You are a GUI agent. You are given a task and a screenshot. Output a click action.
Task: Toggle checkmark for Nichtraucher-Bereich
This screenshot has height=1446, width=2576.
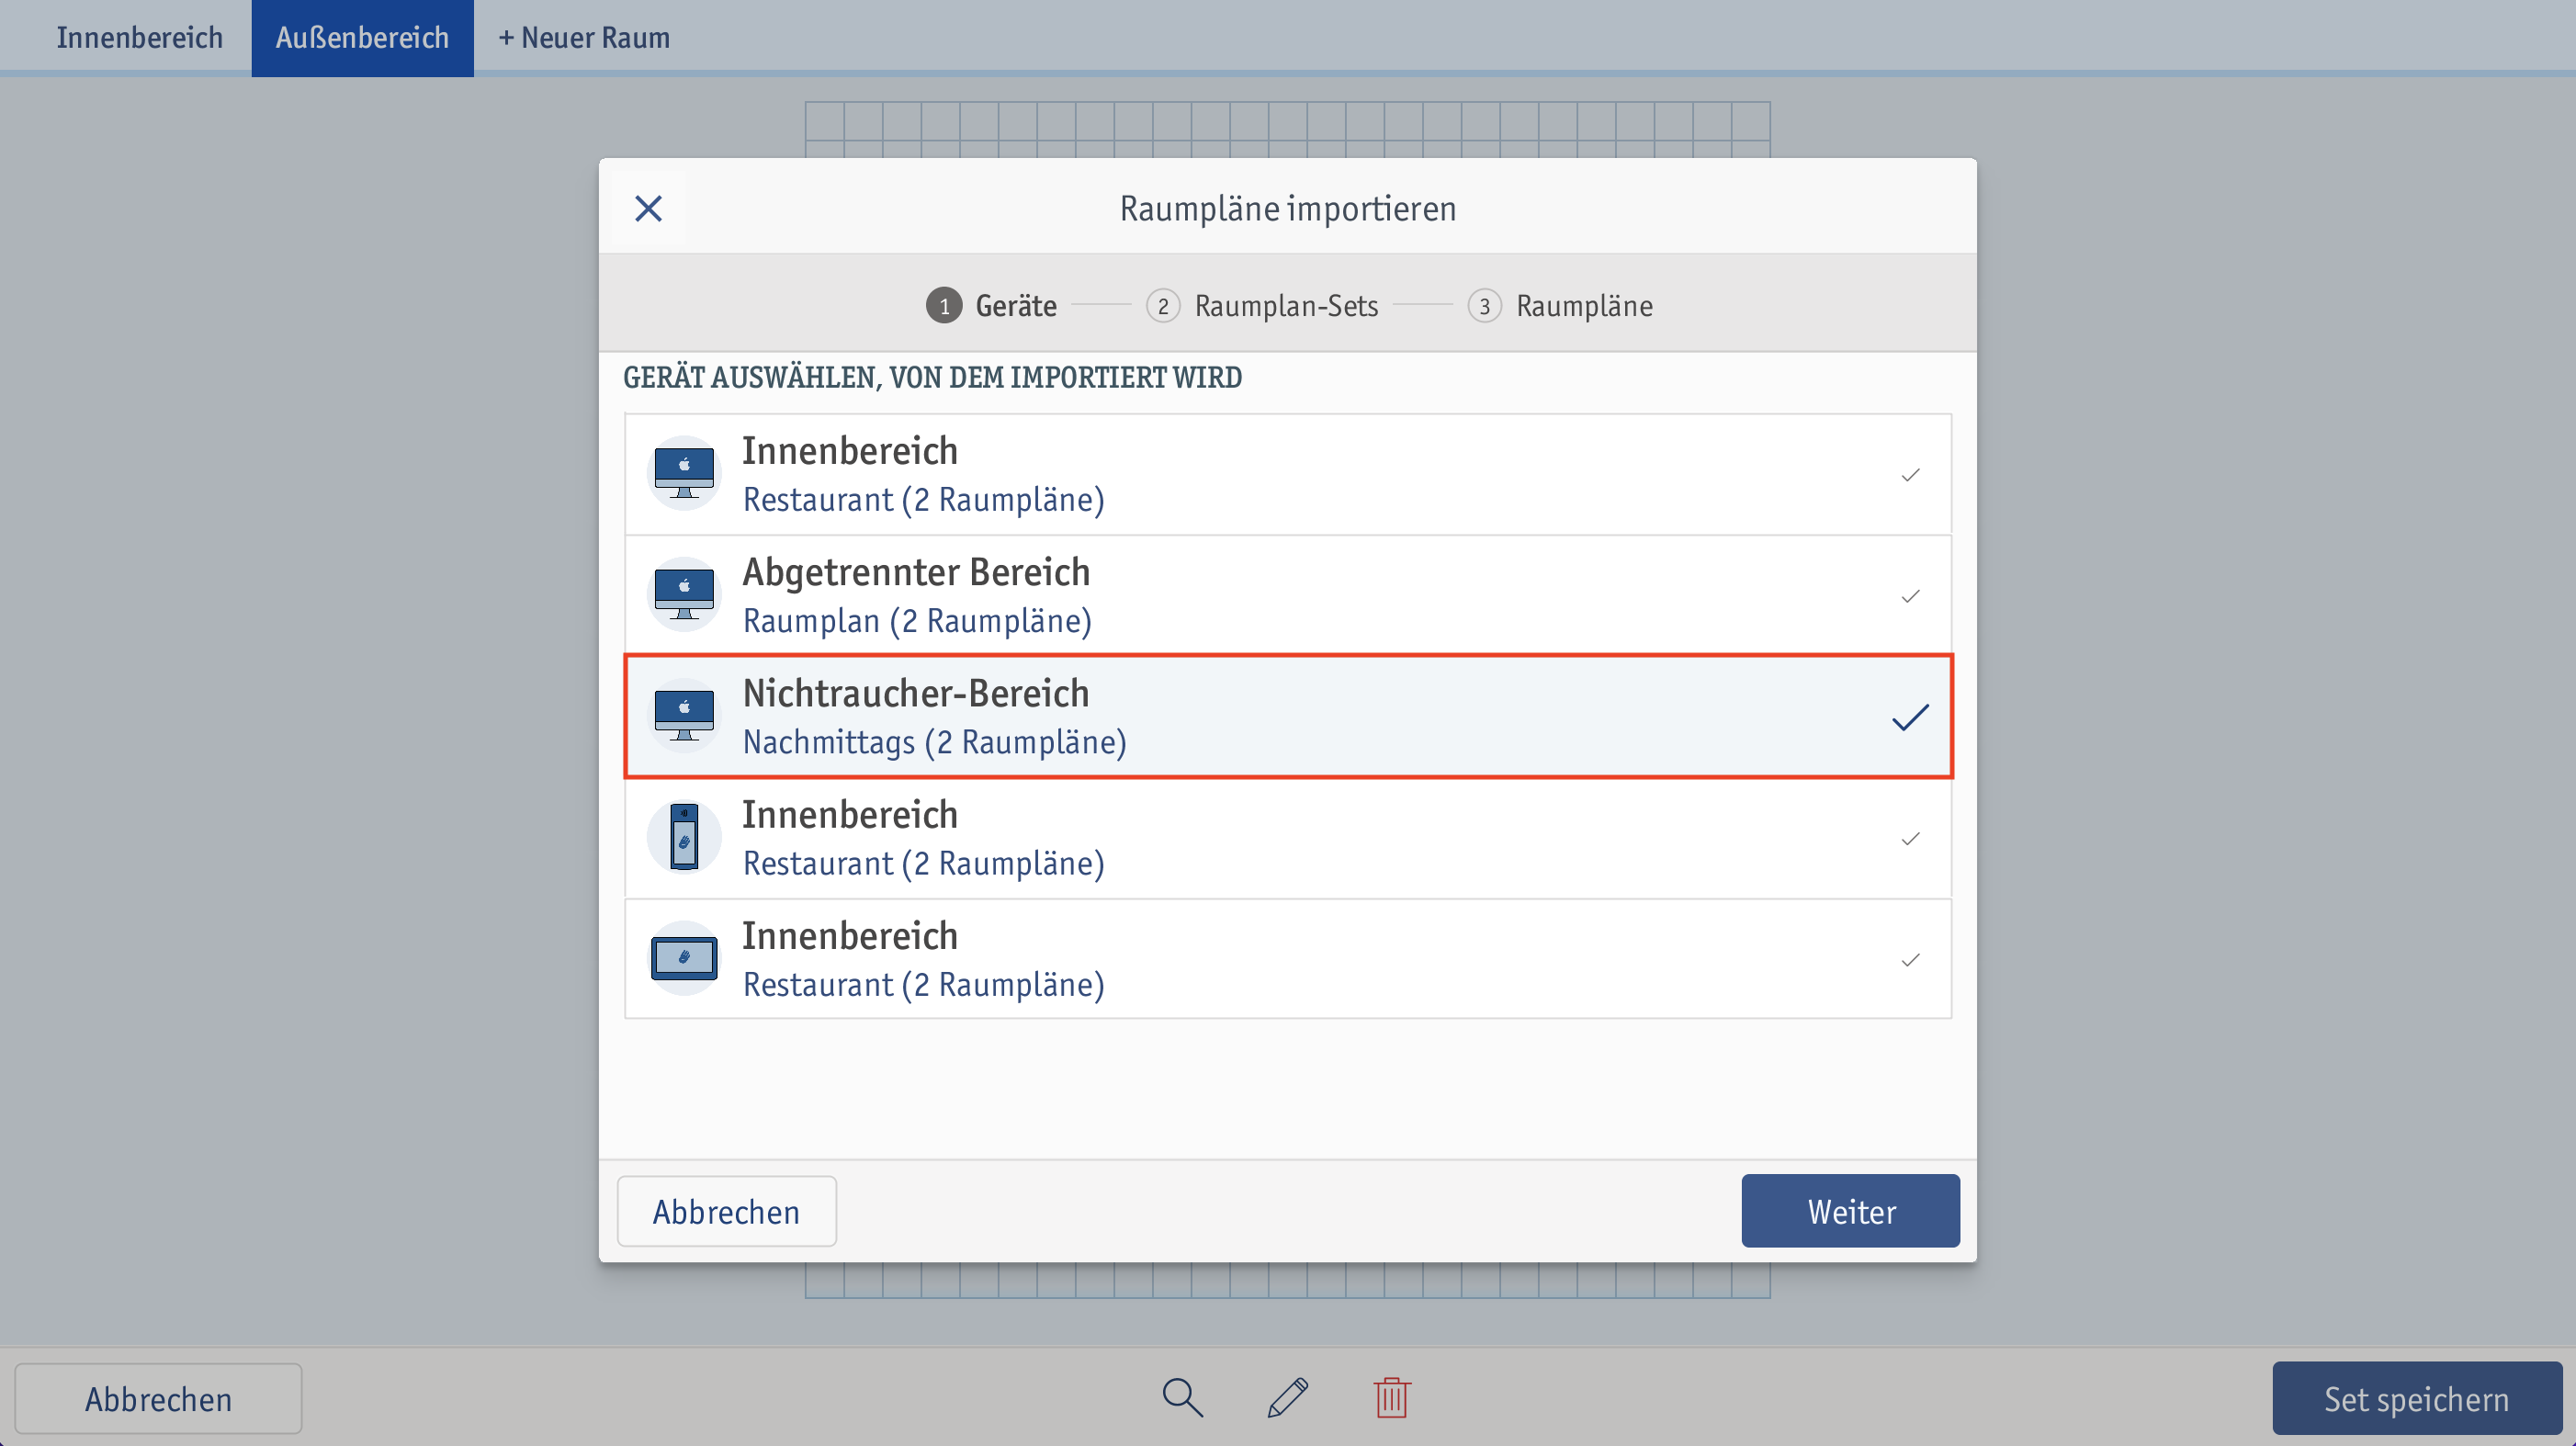1910,717
